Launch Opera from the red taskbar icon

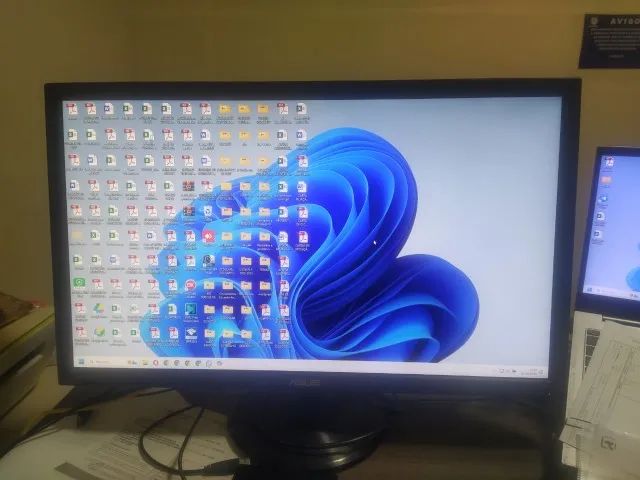(156, 362)
